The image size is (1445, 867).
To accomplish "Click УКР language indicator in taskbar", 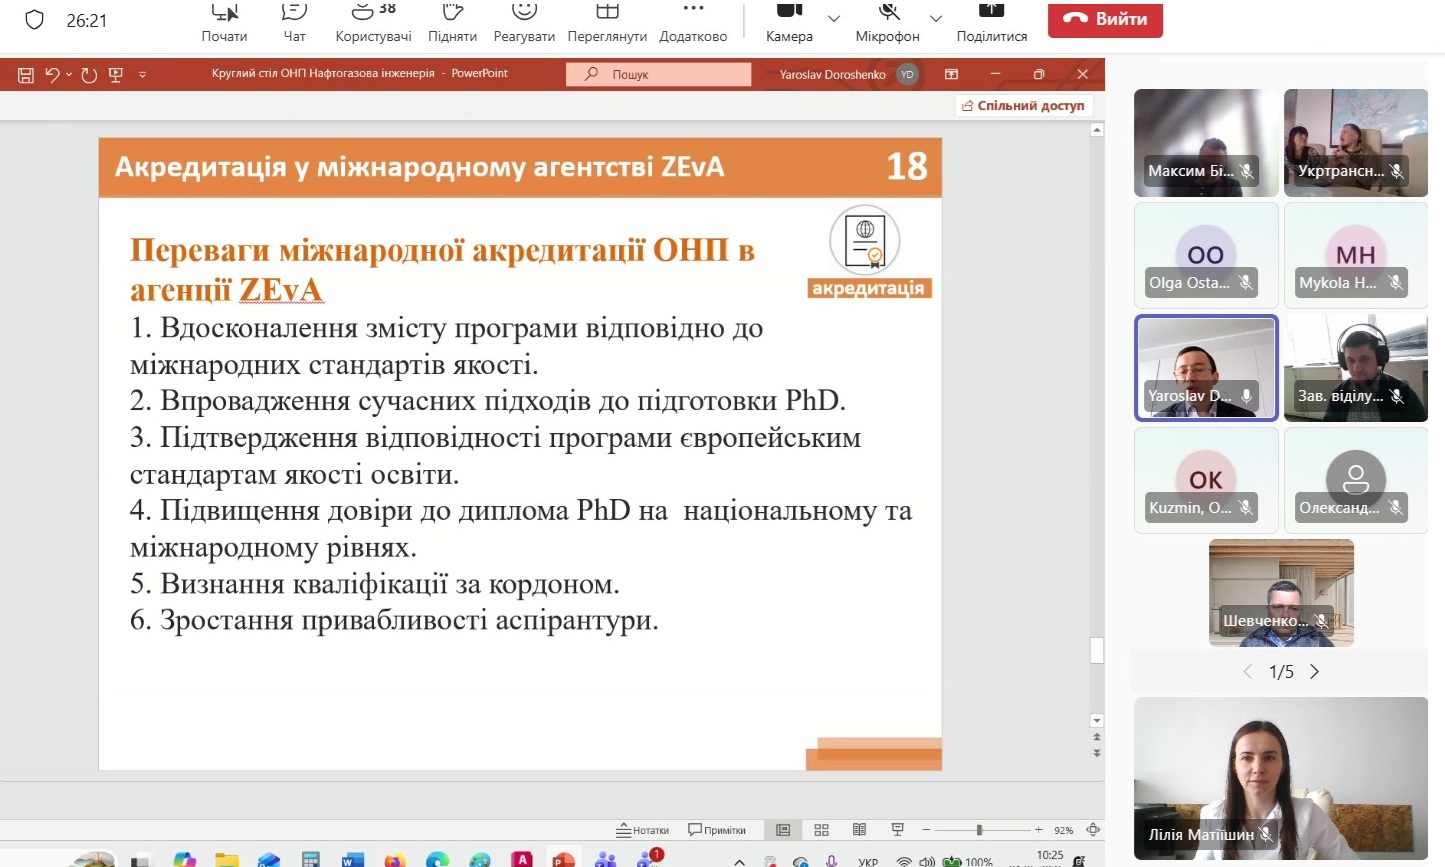I will pos(868,861).
